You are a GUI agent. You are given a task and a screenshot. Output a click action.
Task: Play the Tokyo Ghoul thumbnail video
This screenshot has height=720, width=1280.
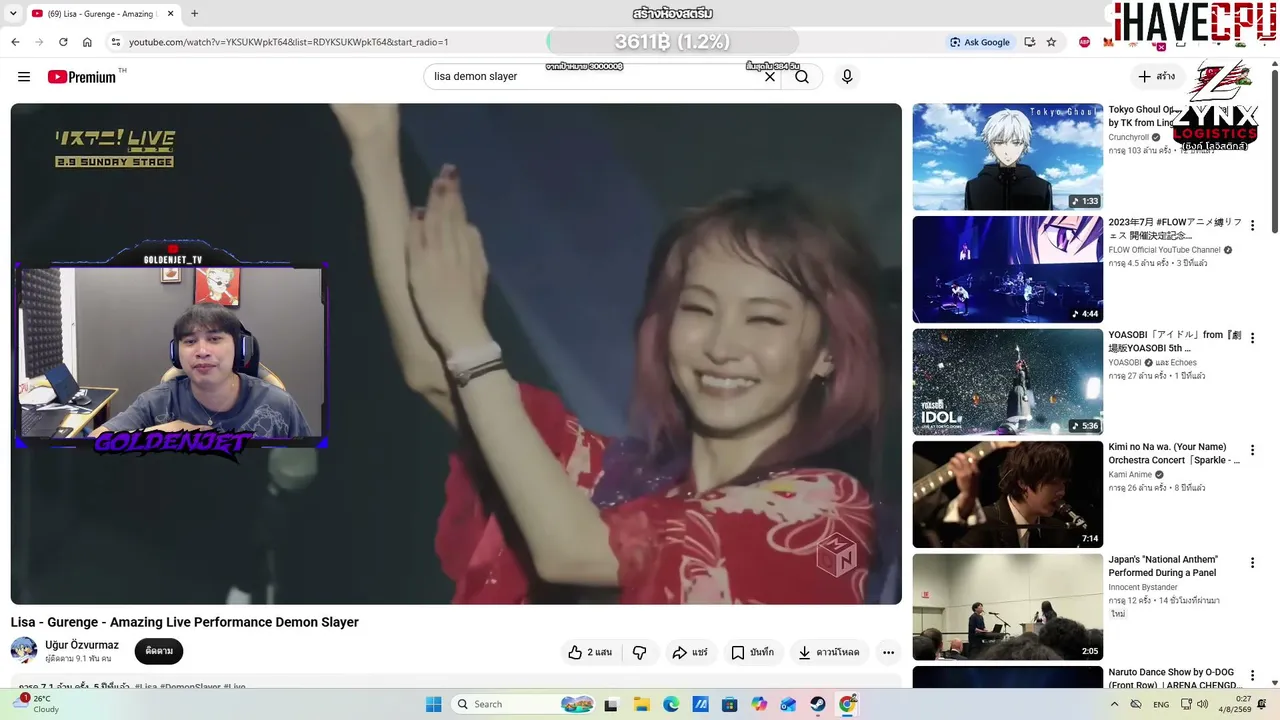[1008, 157]
